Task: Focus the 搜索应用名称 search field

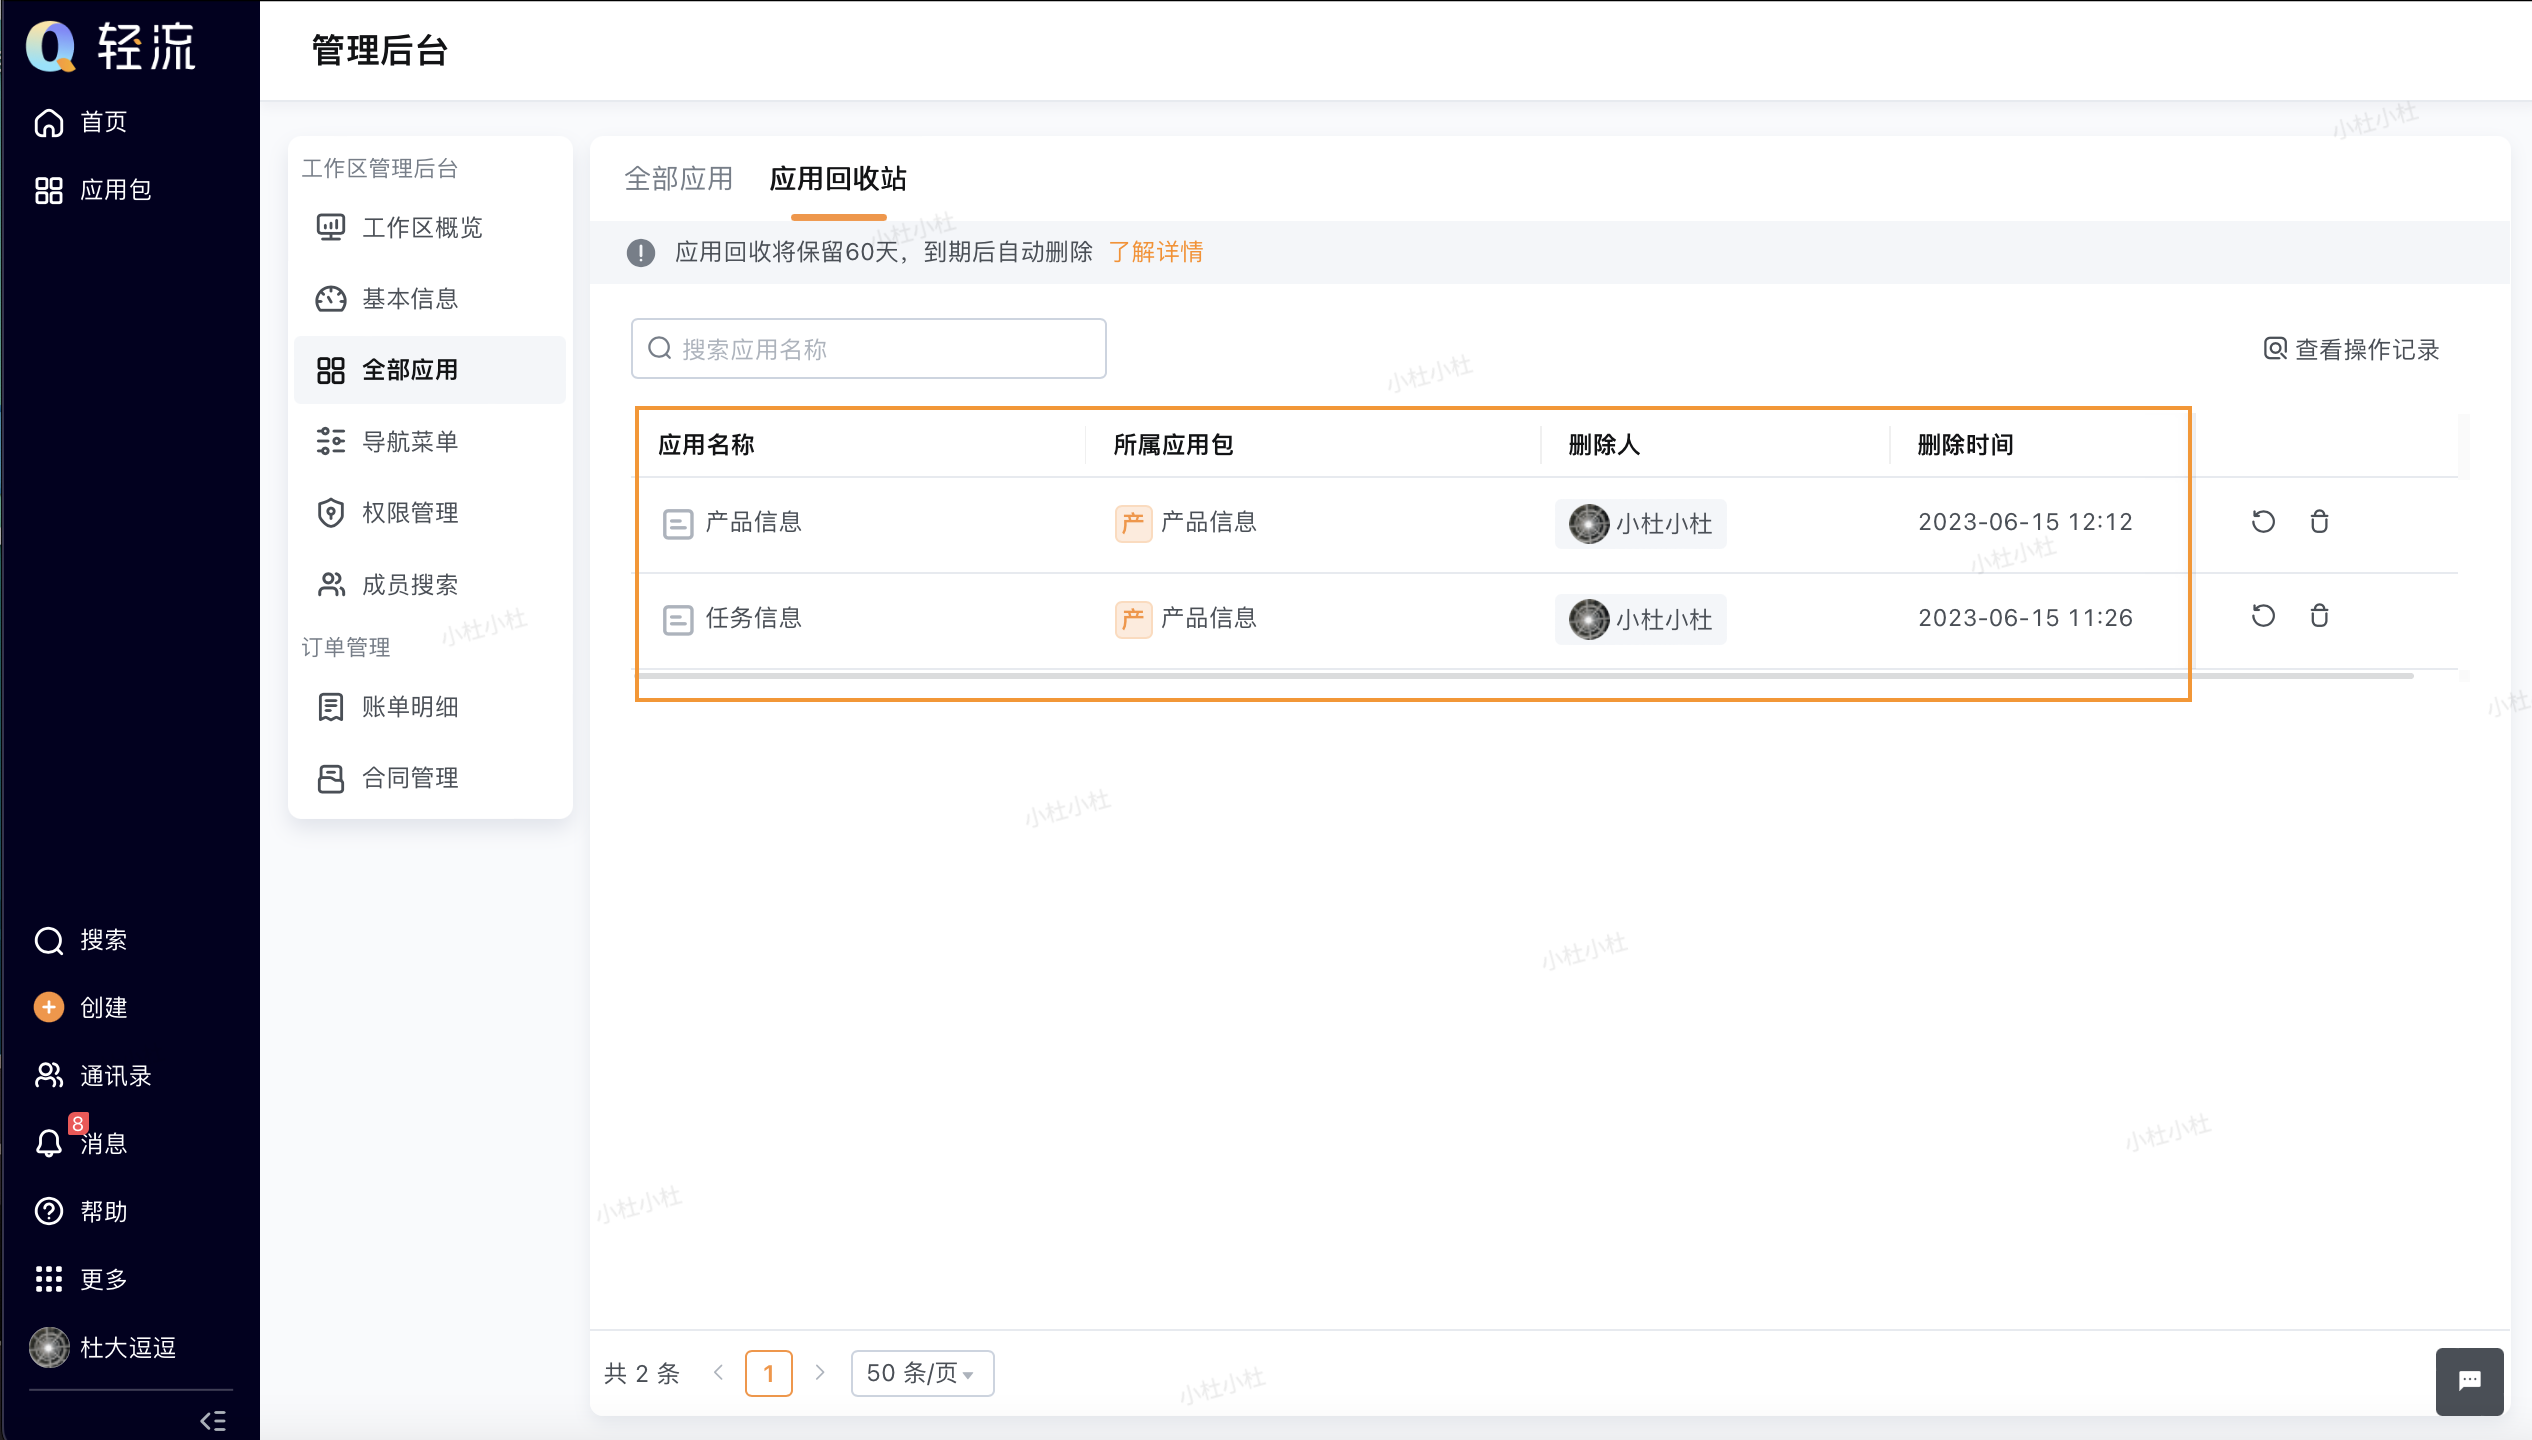Action: pyautogui.click(x=869, y=349)
